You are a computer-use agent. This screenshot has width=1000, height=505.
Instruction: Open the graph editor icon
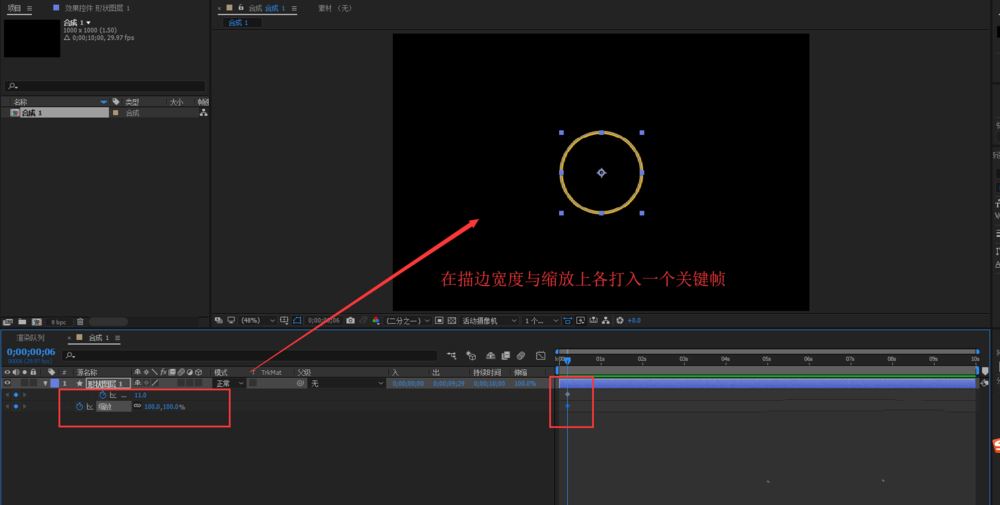coord(541,356)
